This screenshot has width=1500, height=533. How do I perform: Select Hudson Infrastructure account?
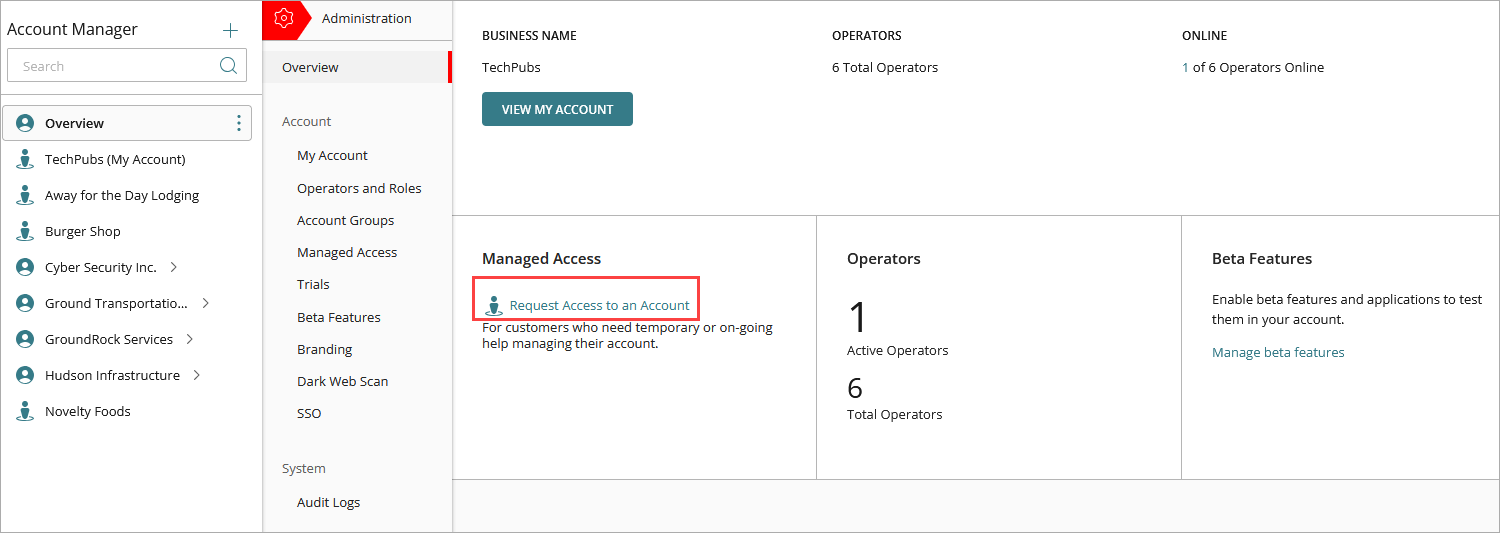[112, 375]
